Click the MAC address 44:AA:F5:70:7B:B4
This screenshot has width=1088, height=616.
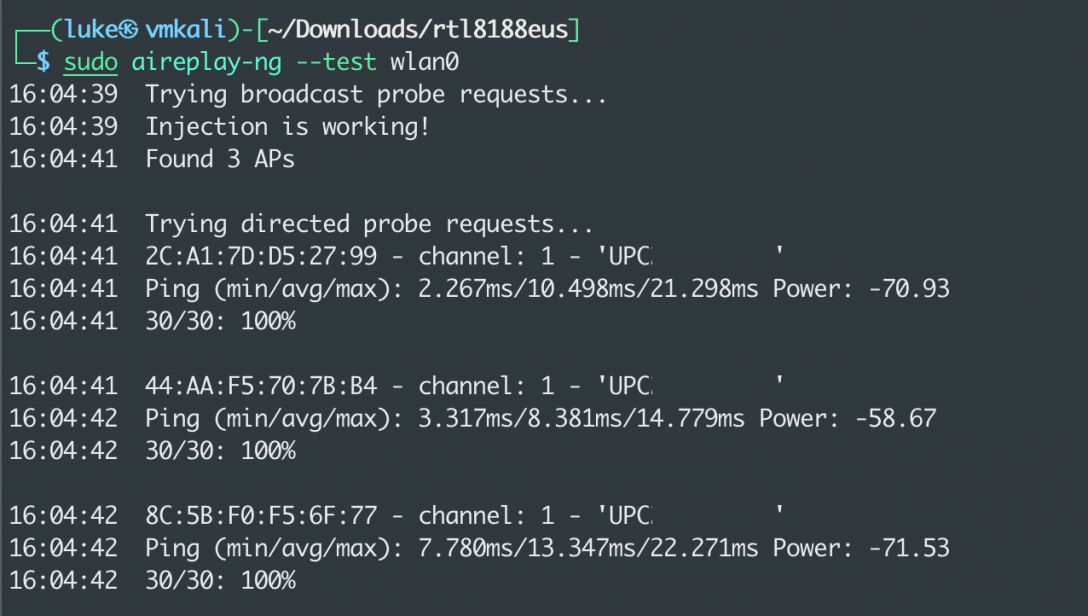[261, 385]
